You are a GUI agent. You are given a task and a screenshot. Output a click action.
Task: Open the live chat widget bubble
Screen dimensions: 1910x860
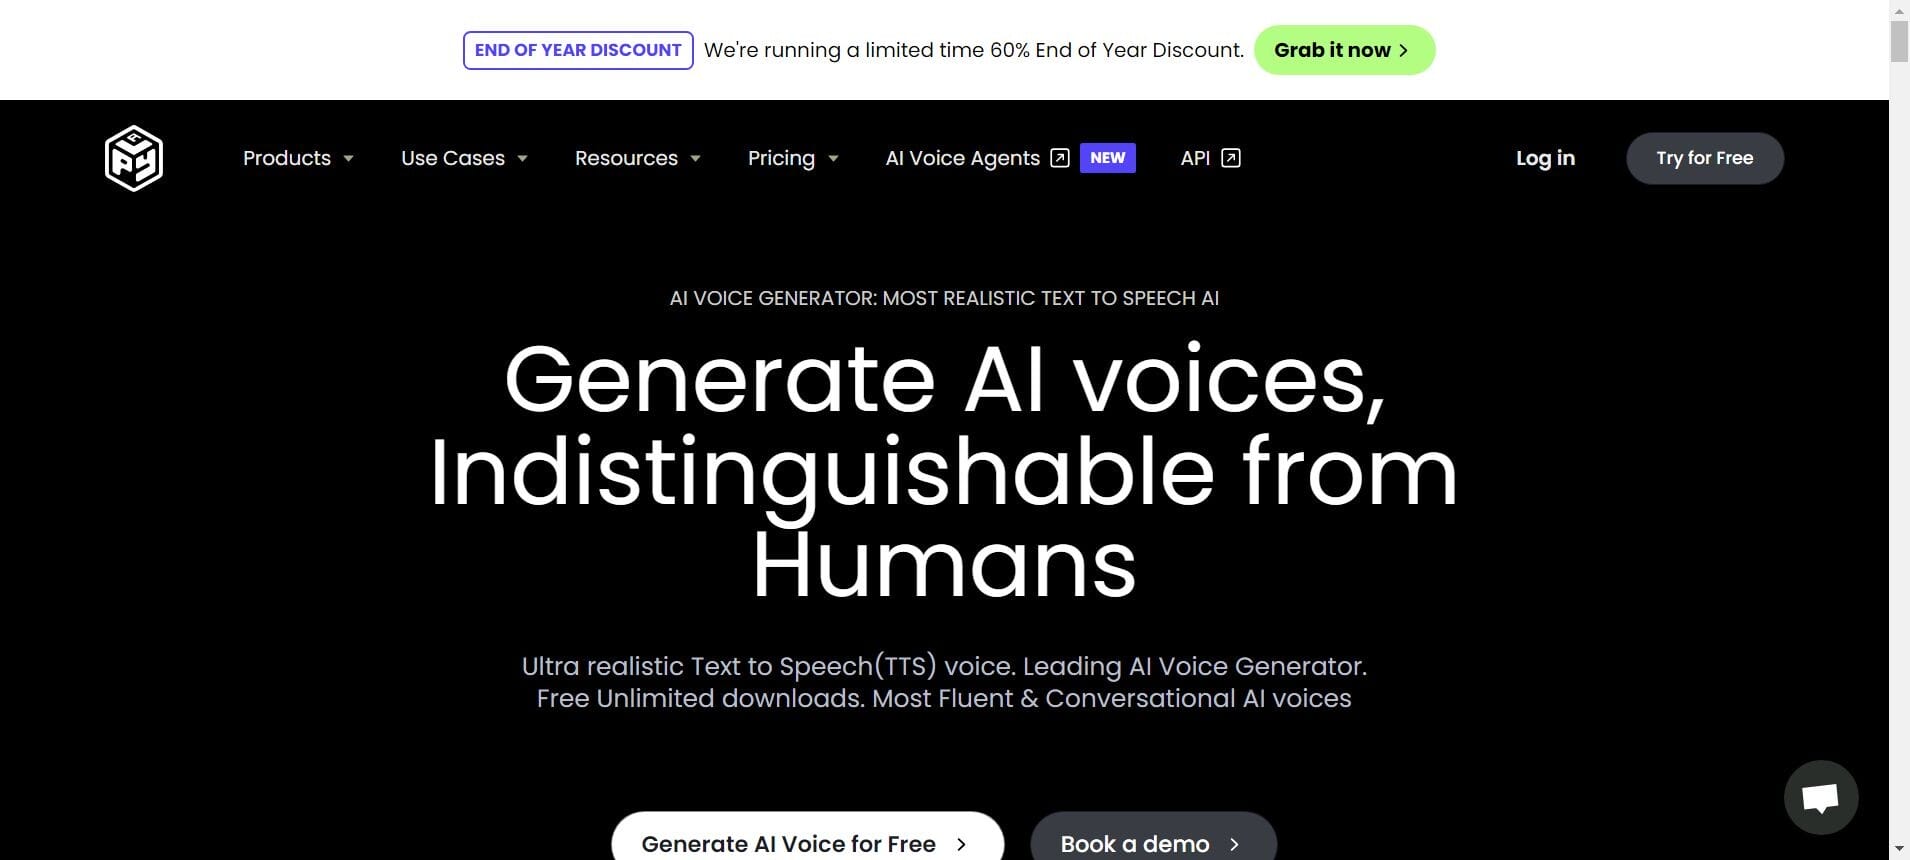tap(1820, 797)
